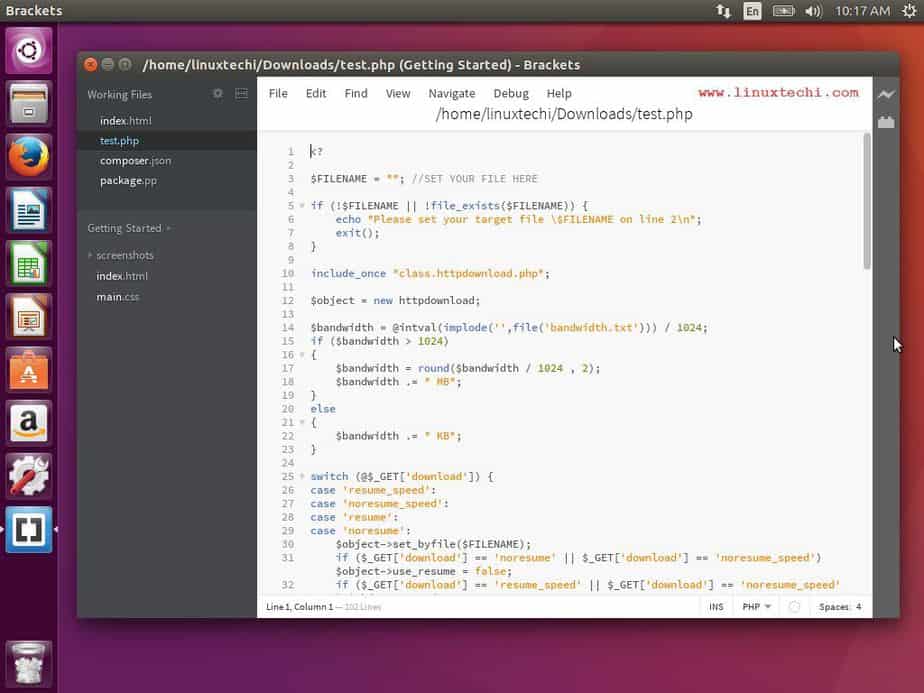Open Working Files gear settings
Image resolution: width=924 pixels, height=693 pixels.
(218, 94)
